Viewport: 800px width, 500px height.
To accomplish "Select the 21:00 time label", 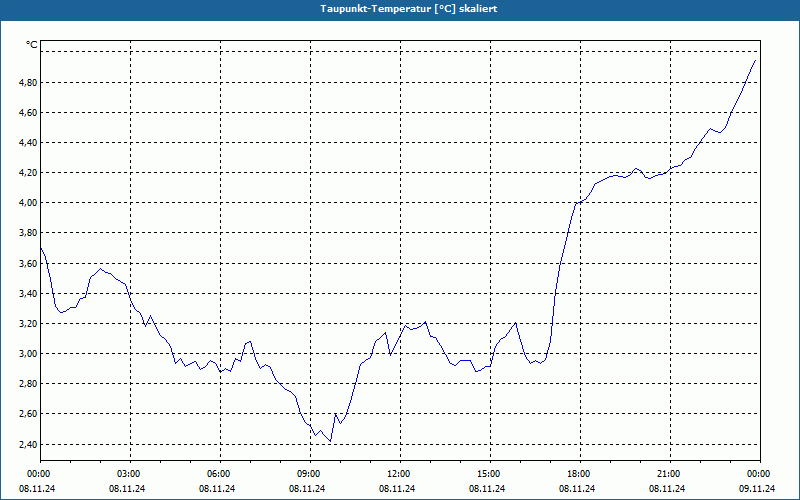I will point(668,474).
